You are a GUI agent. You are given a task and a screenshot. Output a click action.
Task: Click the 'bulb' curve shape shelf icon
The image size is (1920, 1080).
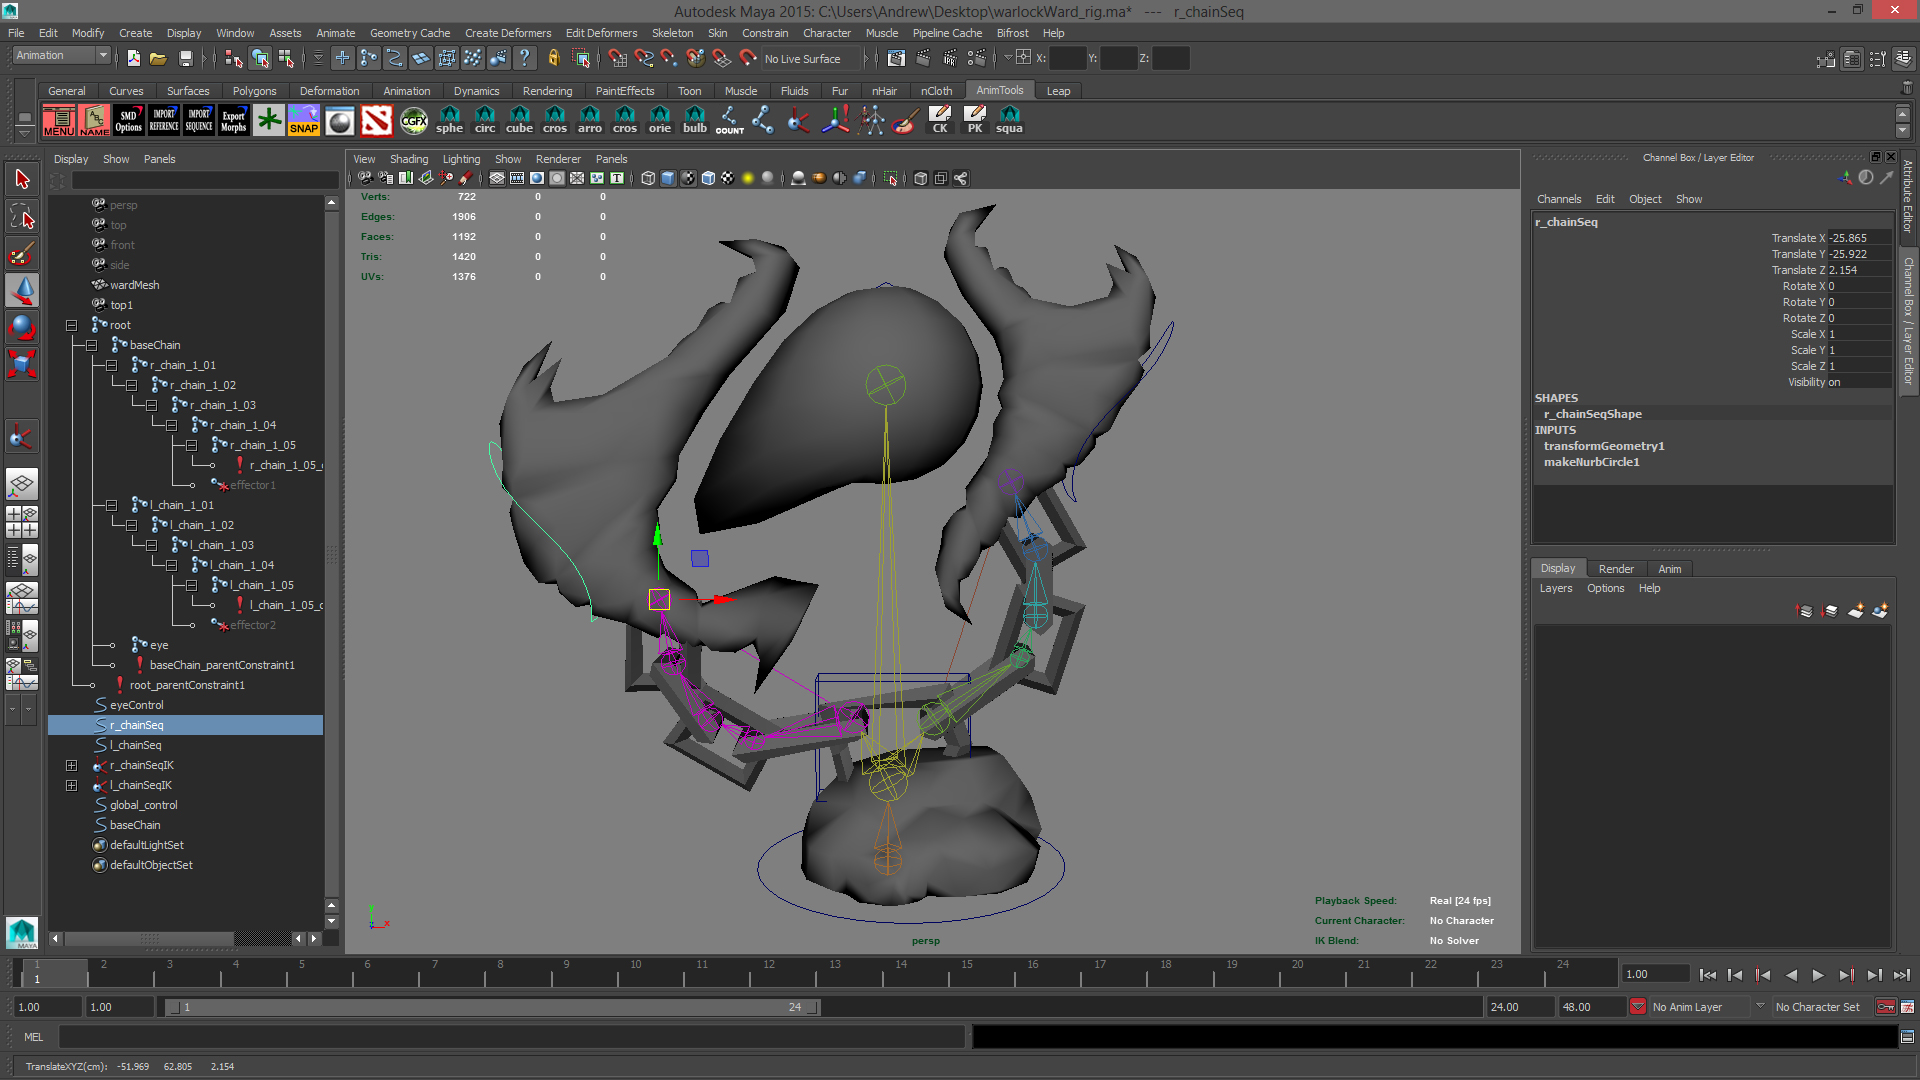pyautogui.click(x=694, y=121)
